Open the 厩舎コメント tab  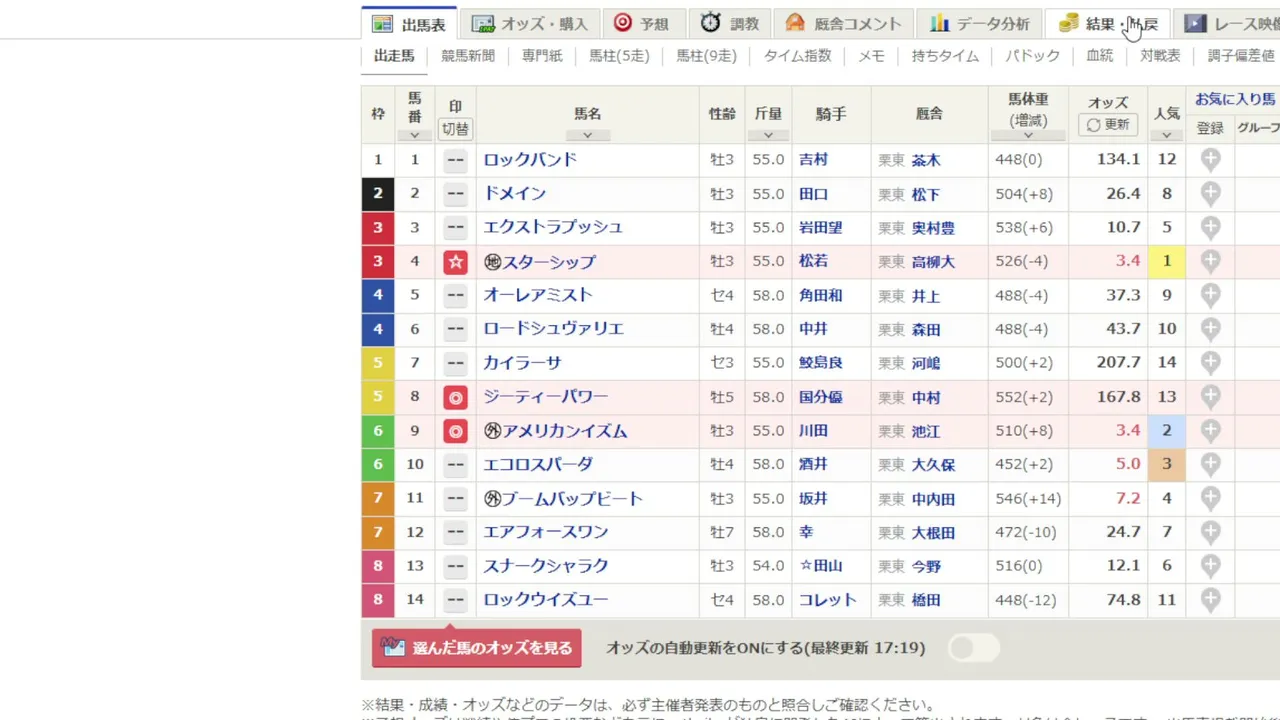click(x=843, y=24)
